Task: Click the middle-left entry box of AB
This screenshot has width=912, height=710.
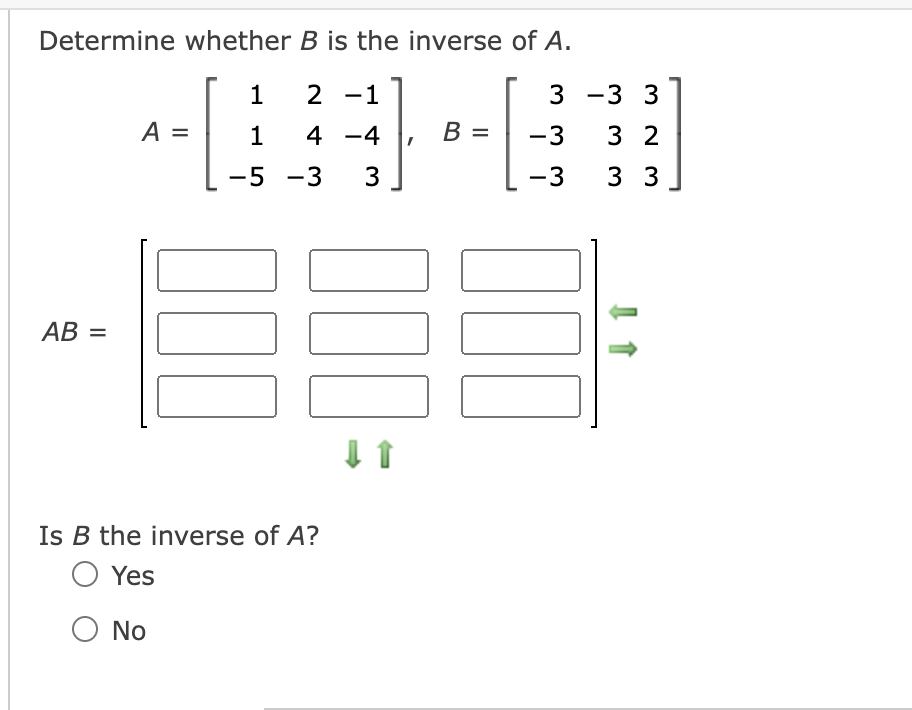Action: (216, 333)
